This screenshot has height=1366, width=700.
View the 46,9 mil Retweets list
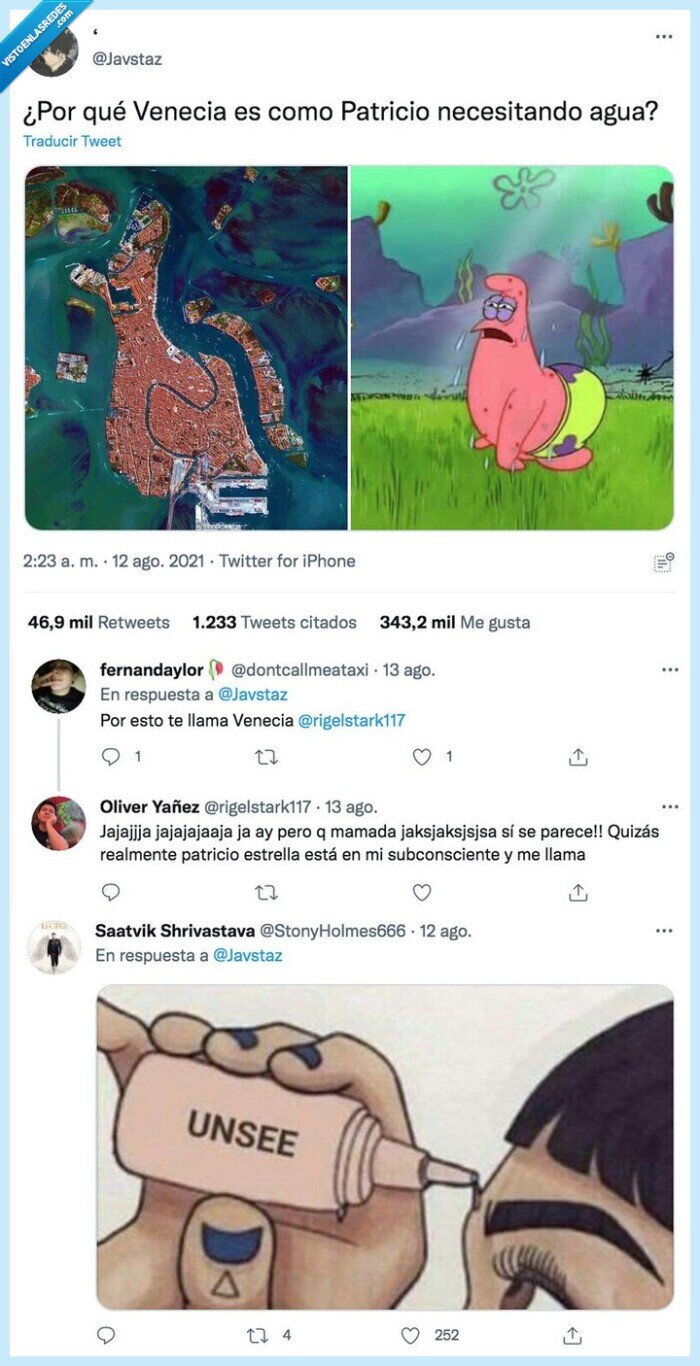click(x=98, y=622)
